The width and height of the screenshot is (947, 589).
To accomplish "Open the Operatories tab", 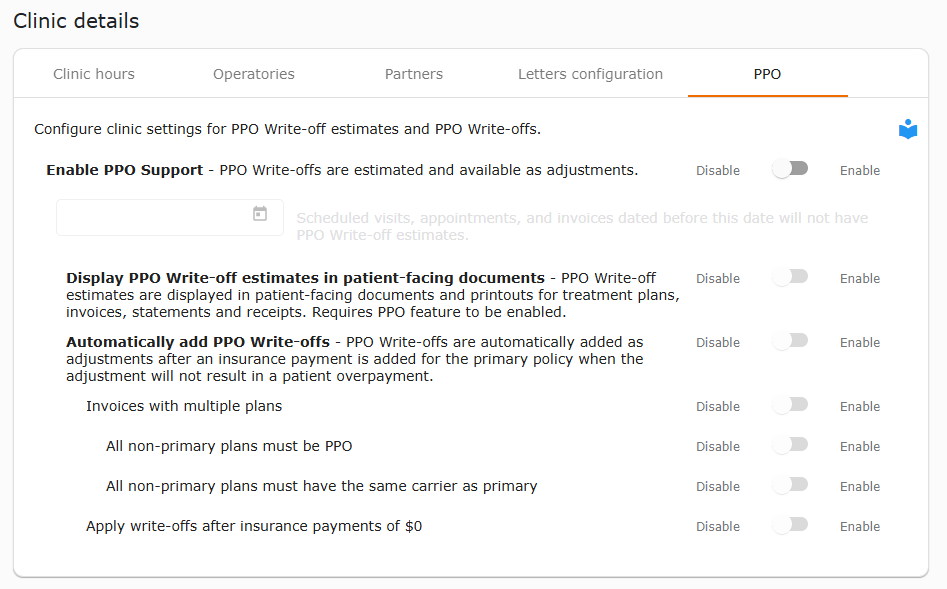I will coord(254,74).
